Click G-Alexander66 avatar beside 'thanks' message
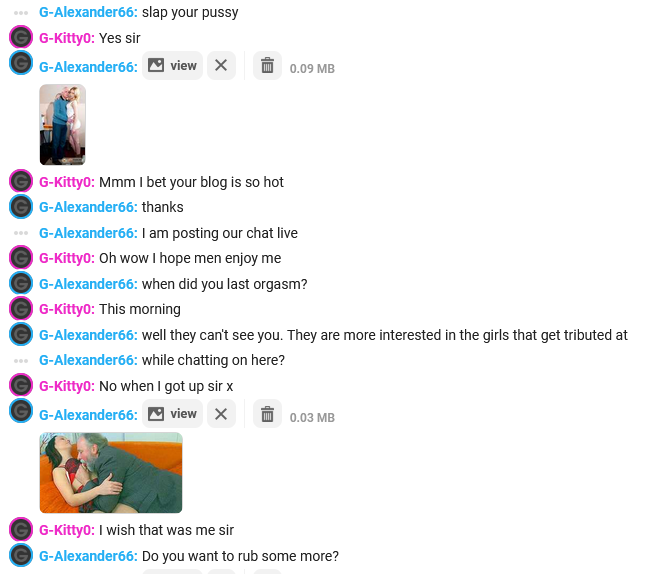660x574 pixels. click(x=21, y=207)
